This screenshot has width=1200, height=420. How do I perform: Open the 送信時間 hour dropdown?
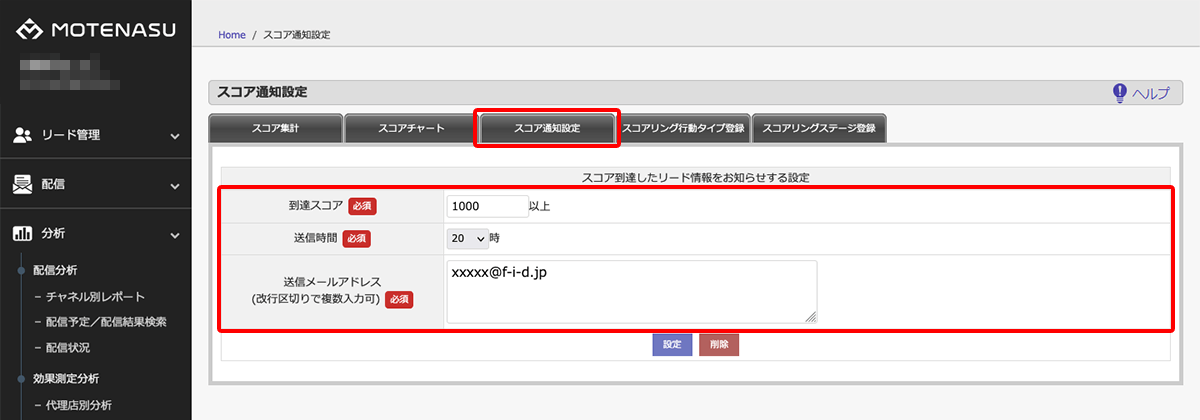coord(467,238)
